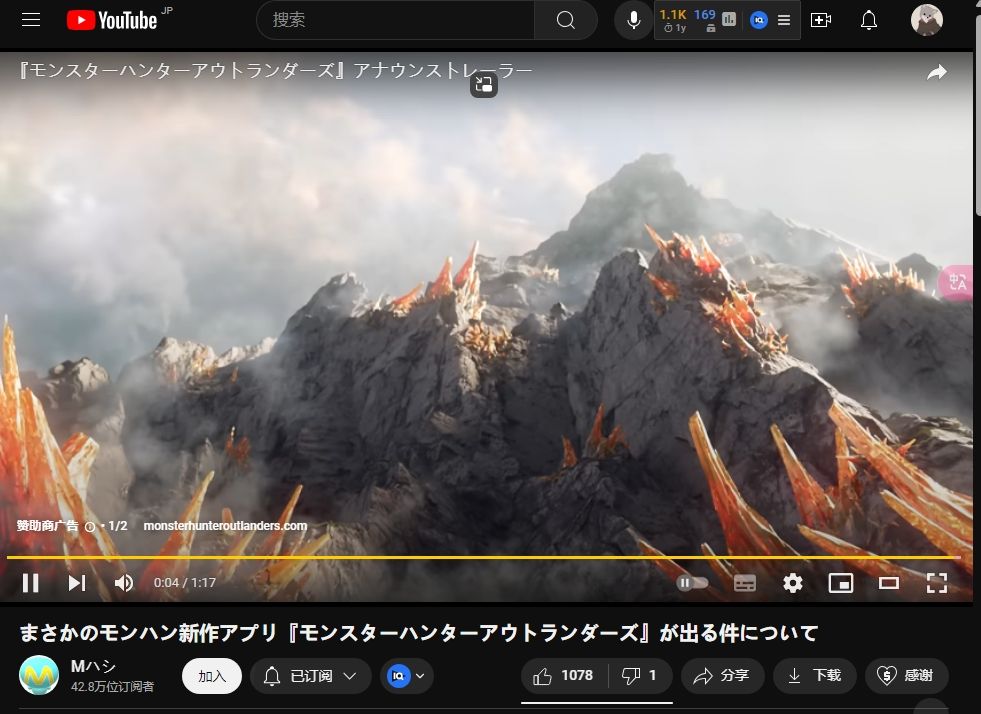Image resolution: width=981 pixels, height=714 pixels.
Task: Click the search magnifier button
Action: (566, 20)
